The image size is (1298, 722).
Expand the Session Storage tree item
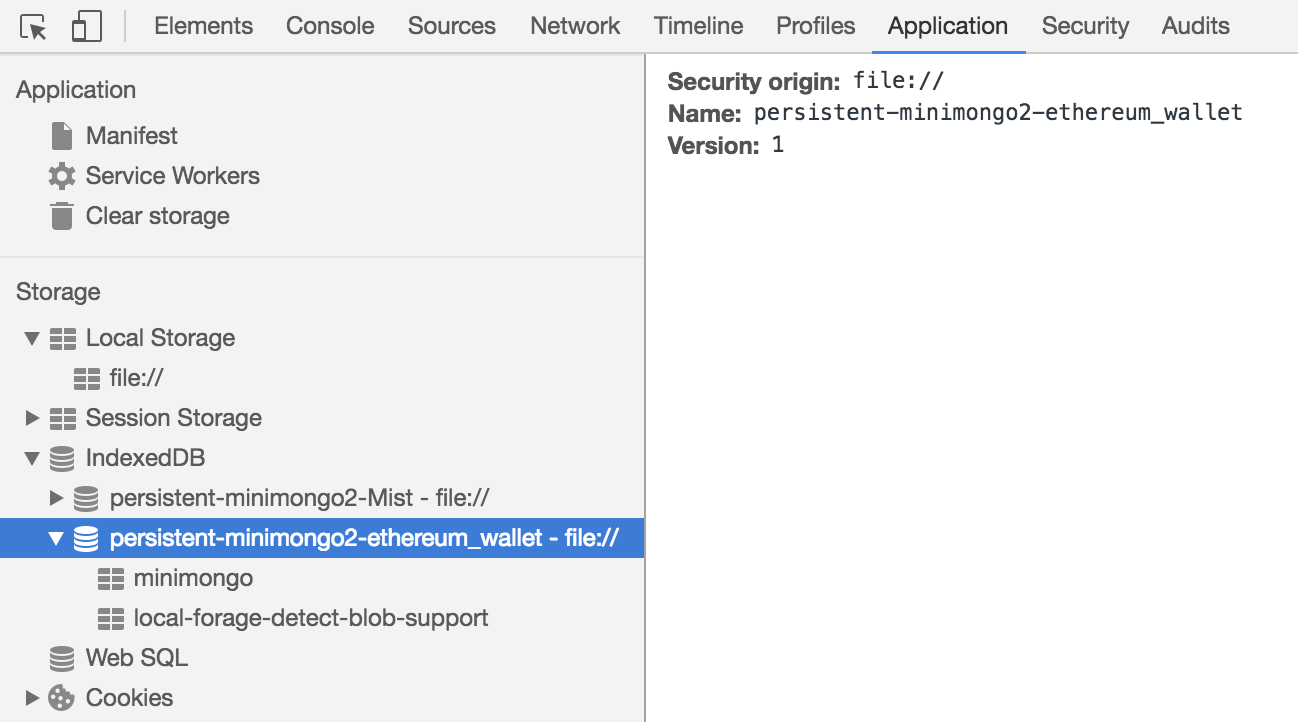[x=33, y=418]
